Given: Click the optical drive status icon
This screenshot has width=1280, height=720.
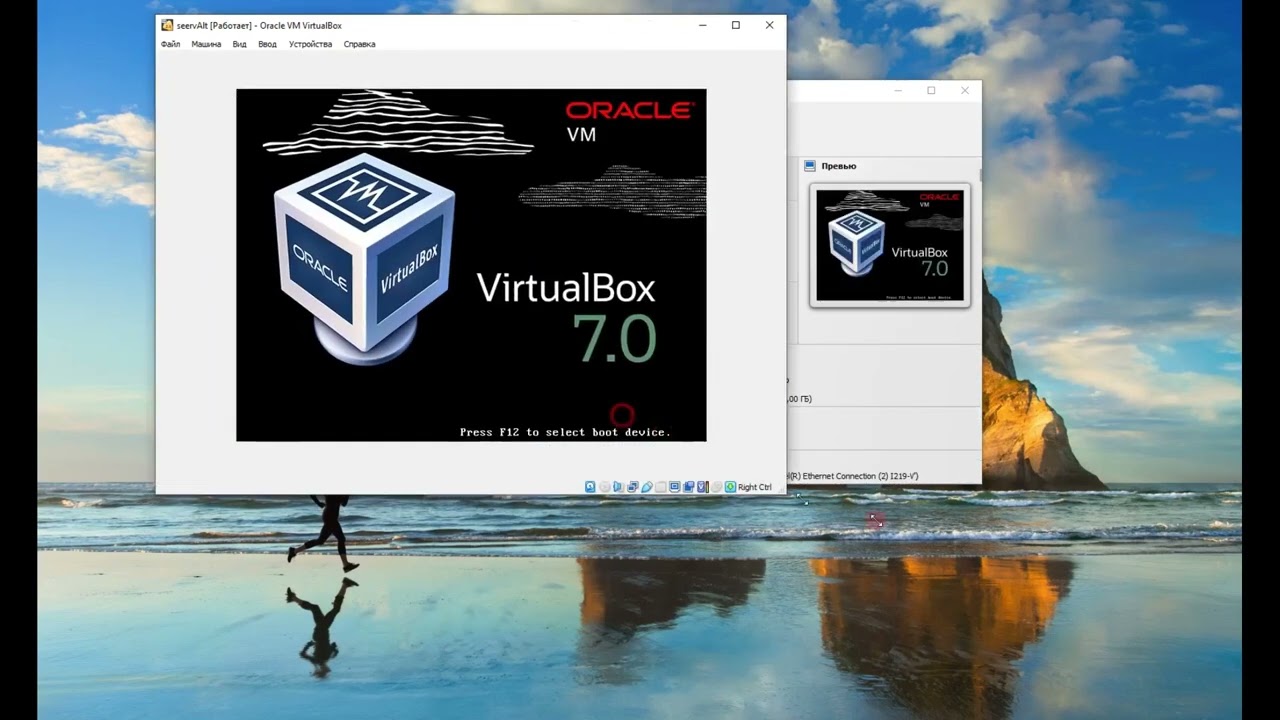Looking at the screenshot, I should pyautogui.click(x=604, y=487).
